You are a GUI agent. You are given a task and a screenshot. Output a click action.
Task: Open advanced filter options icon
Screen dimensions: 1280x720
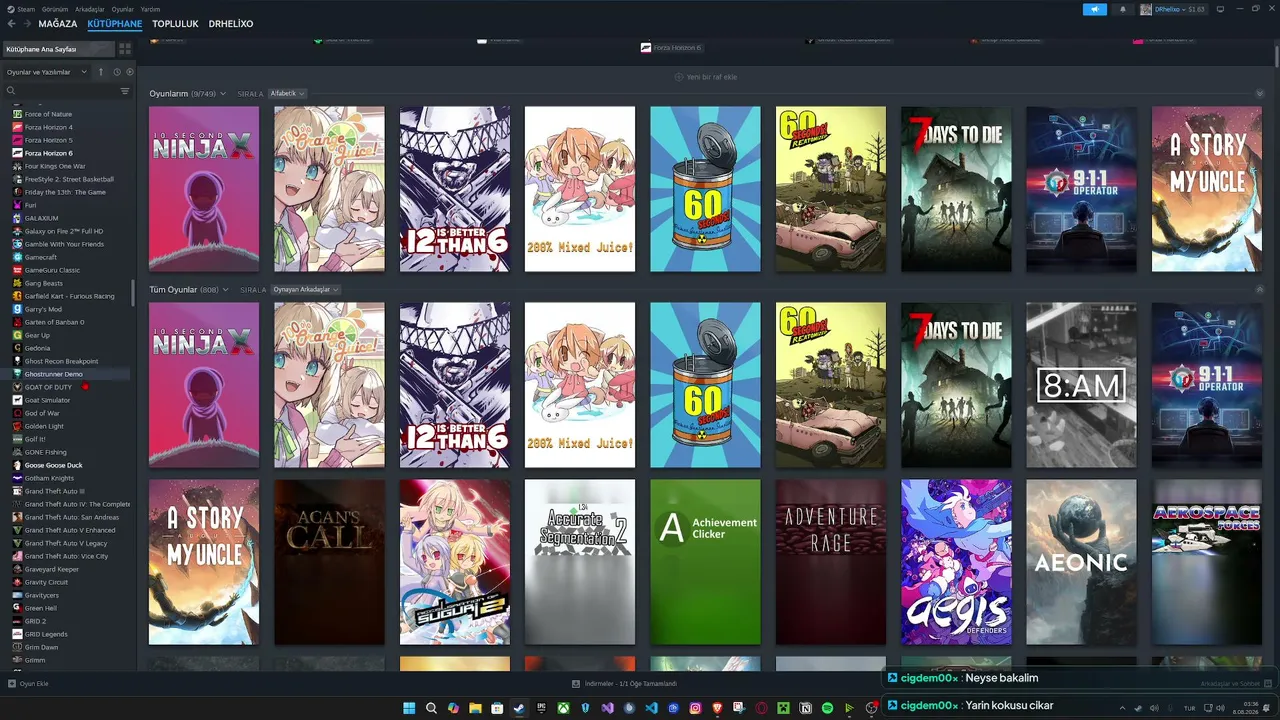tap(125, 91)
